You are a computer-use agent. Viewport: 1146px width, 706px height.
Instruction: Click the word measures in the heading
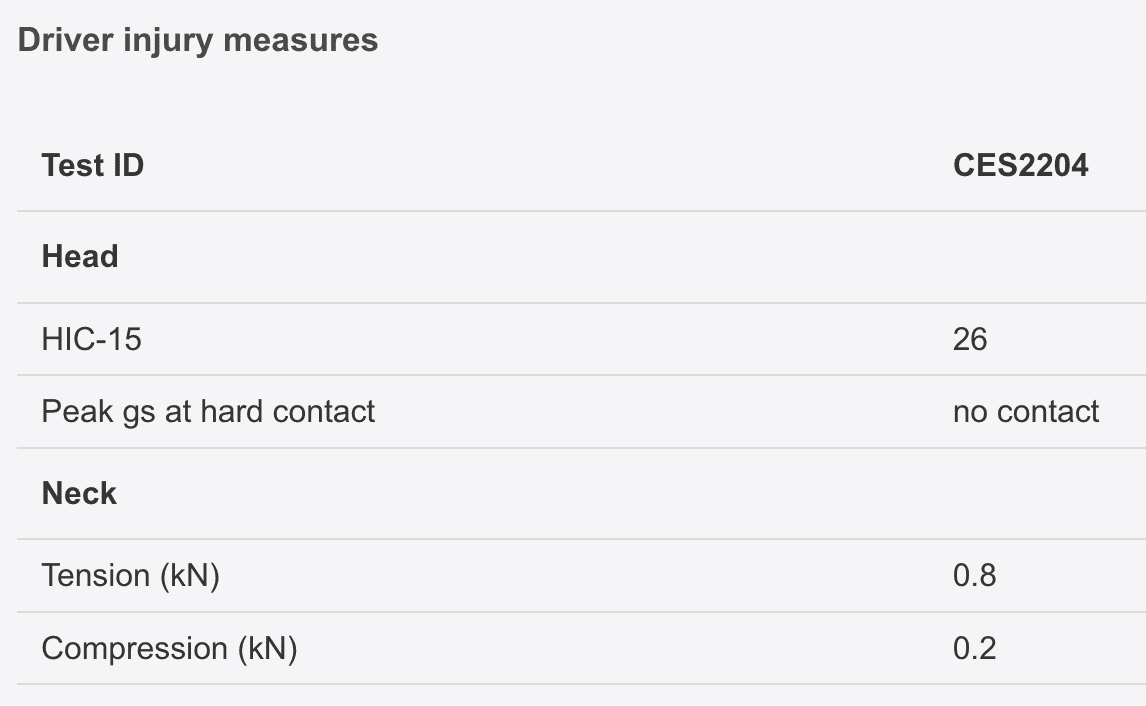300,40
